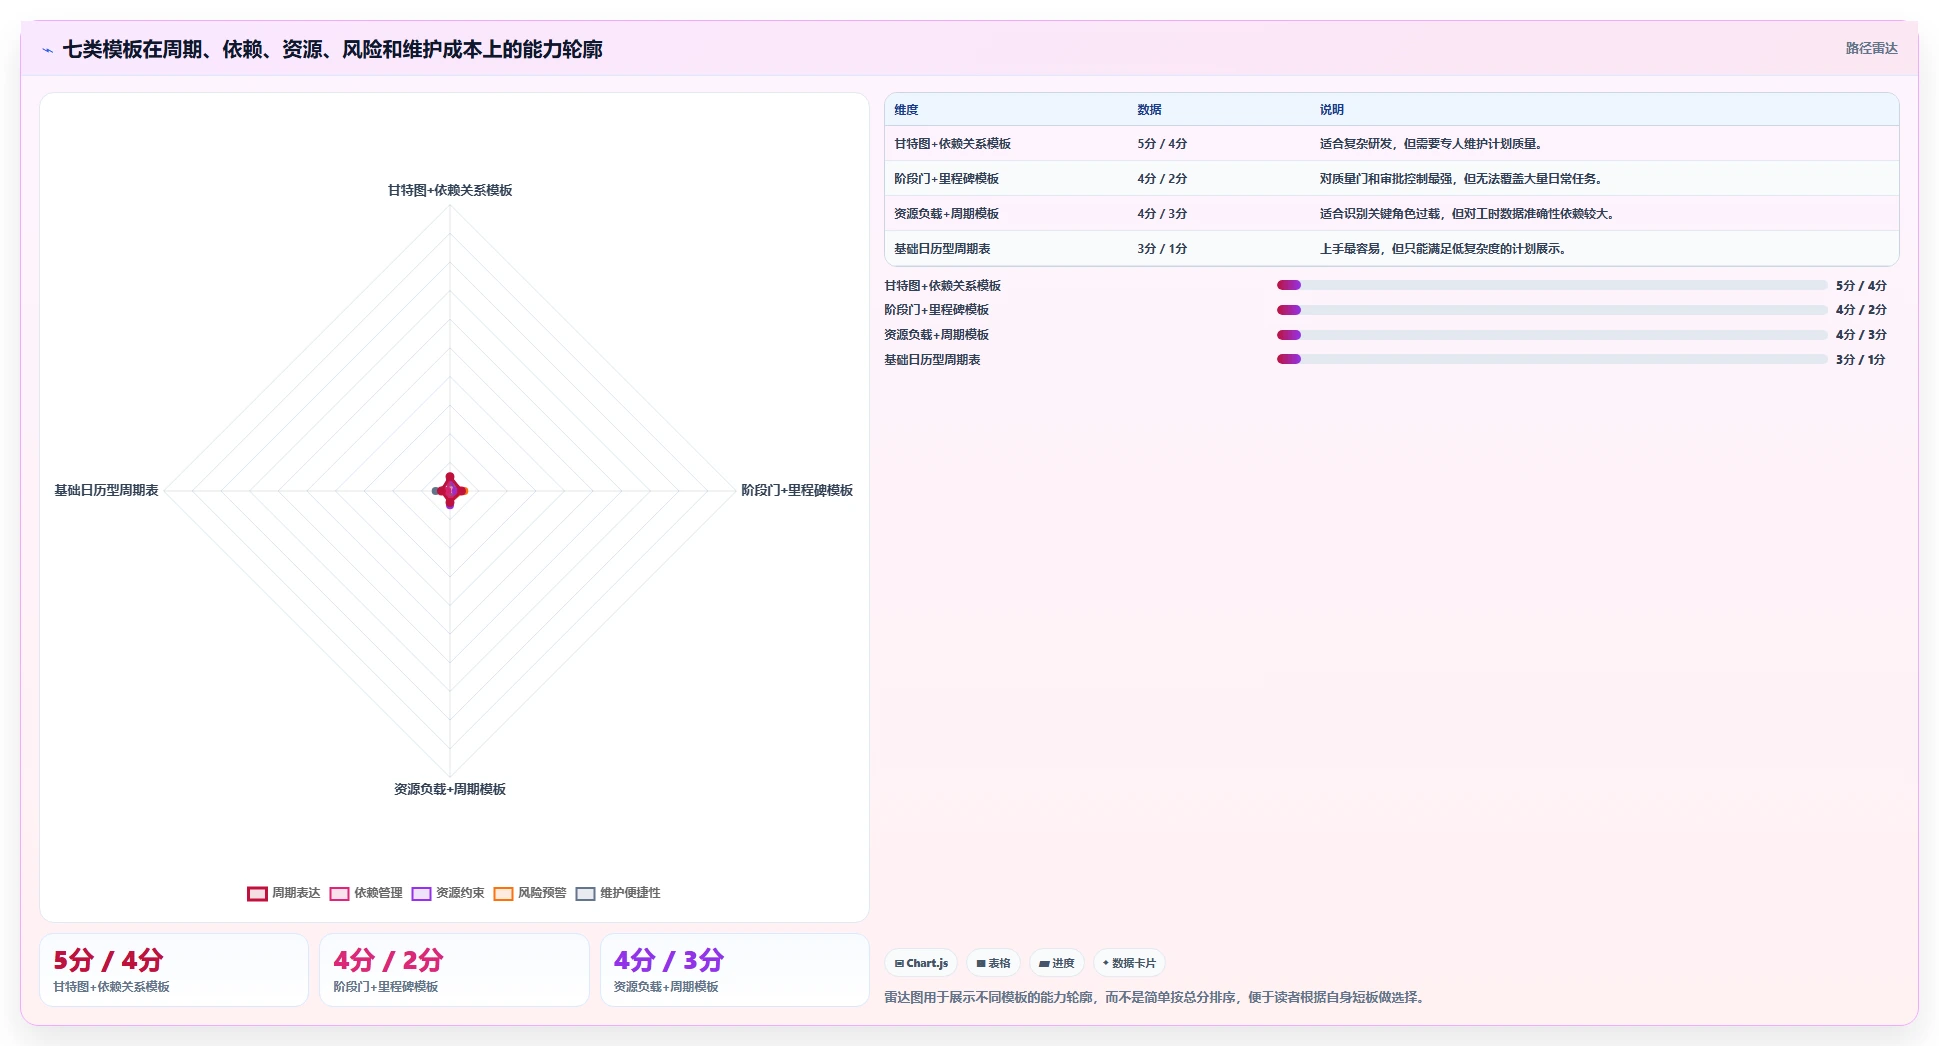Toggle the 风险预警 legend item

[x=530, y=893]
